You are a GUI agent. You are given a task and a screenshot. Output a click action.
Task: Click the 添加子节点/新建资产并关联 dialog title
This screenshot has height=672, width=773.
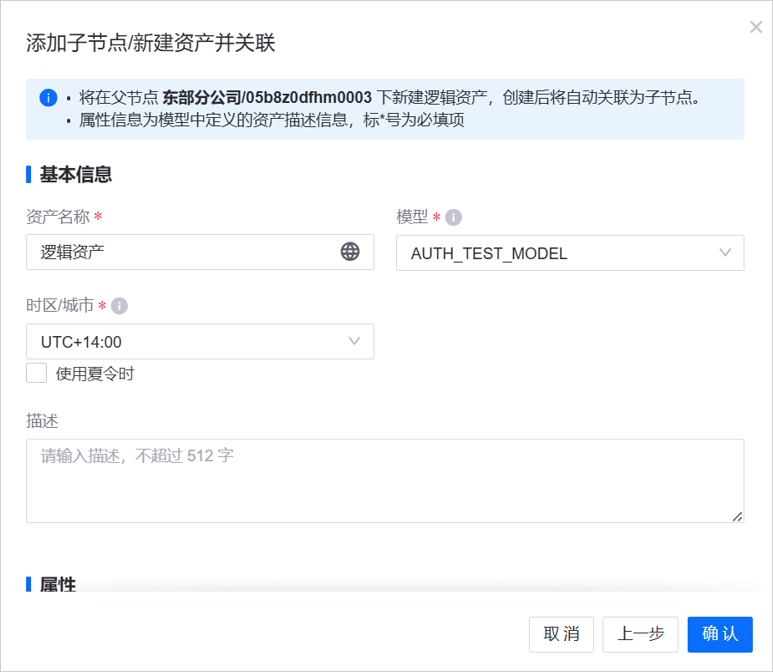coord(150,42)
